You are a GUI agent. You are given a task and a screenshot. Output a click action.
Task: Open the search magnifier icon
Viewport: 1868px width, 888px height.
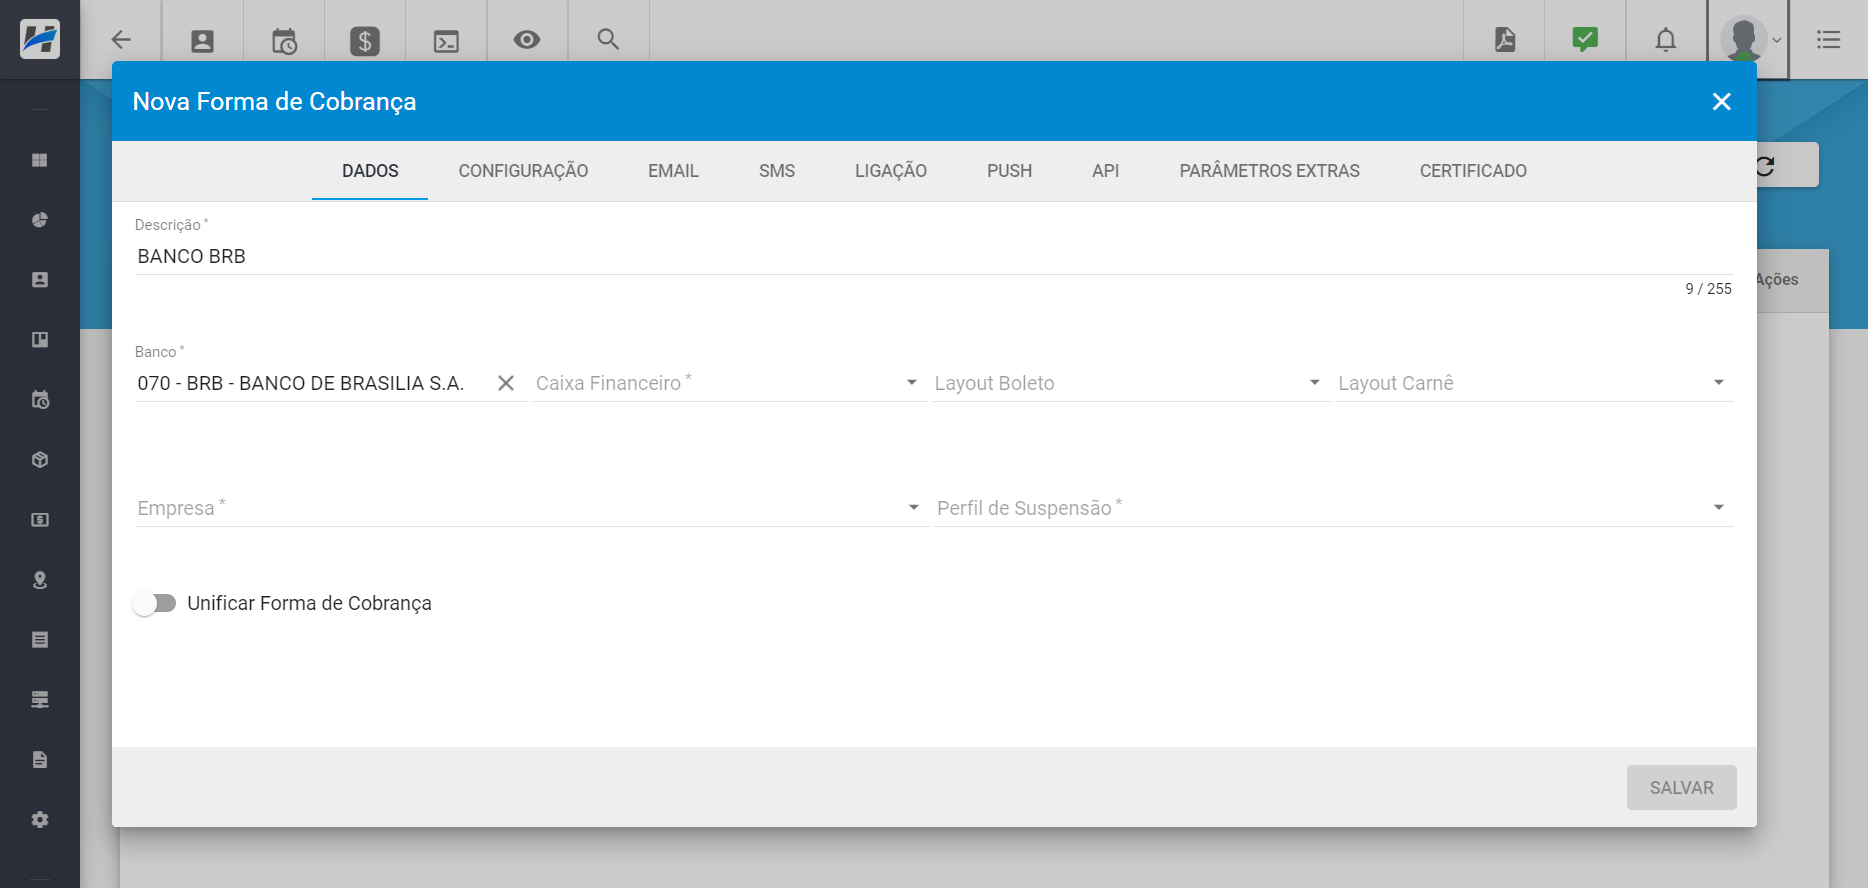point(608,39)
